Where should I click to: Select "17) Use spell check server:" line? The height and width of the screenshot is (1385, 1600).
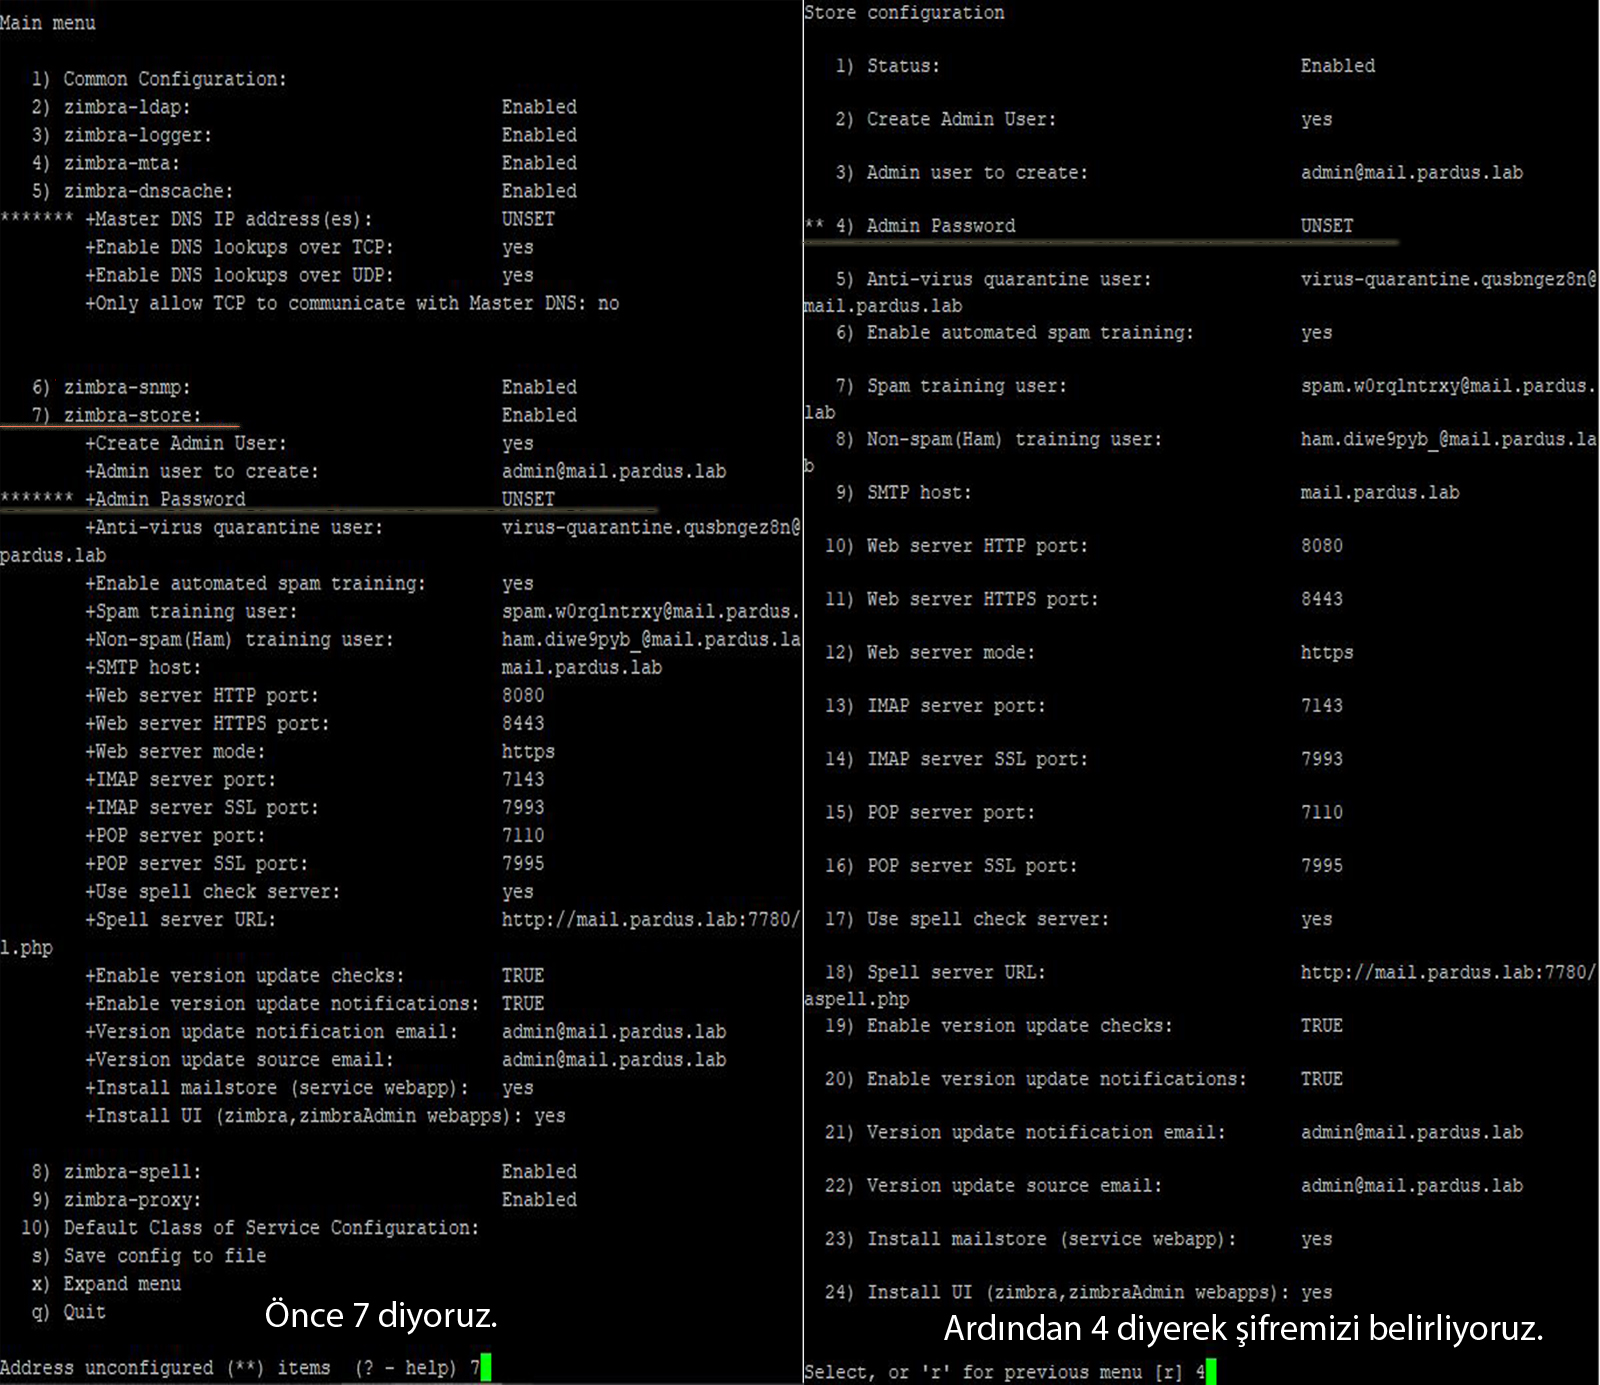pos(967,919)
